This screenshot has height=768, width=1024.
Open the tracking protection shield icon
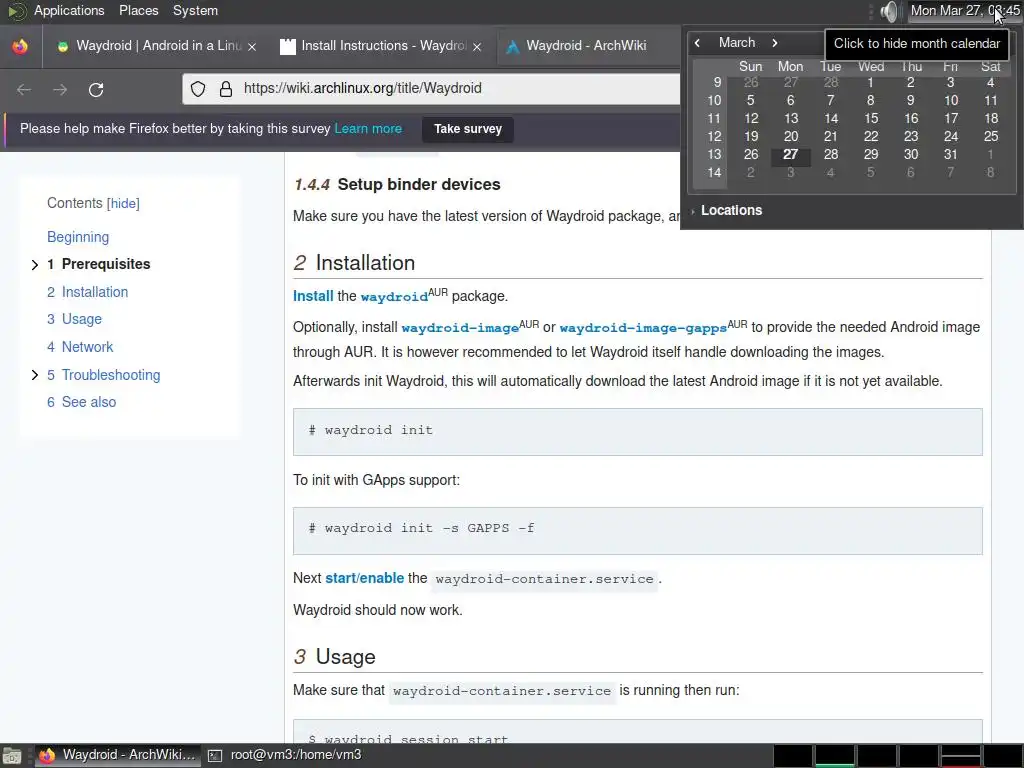(198, 89)
